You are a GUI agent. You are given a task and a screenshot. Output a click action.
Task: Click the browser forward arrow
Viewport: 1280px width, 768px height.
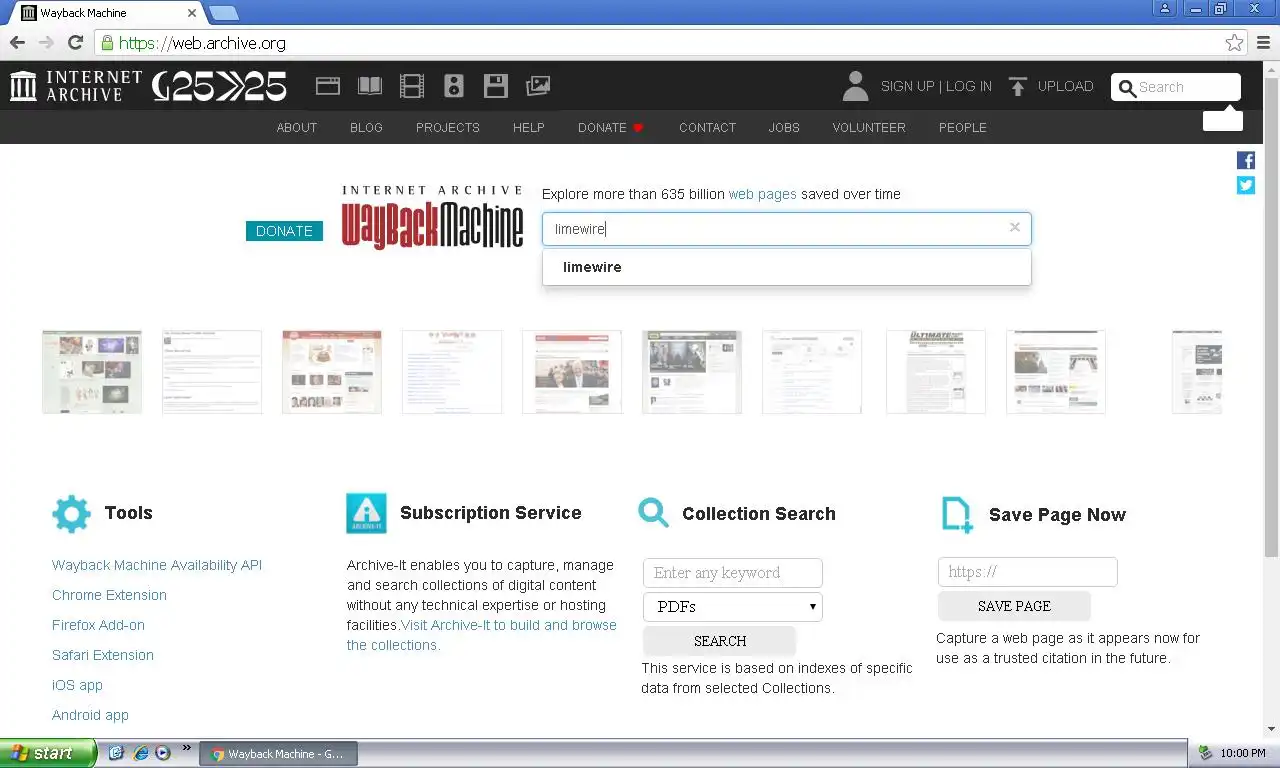click(46, 43)
